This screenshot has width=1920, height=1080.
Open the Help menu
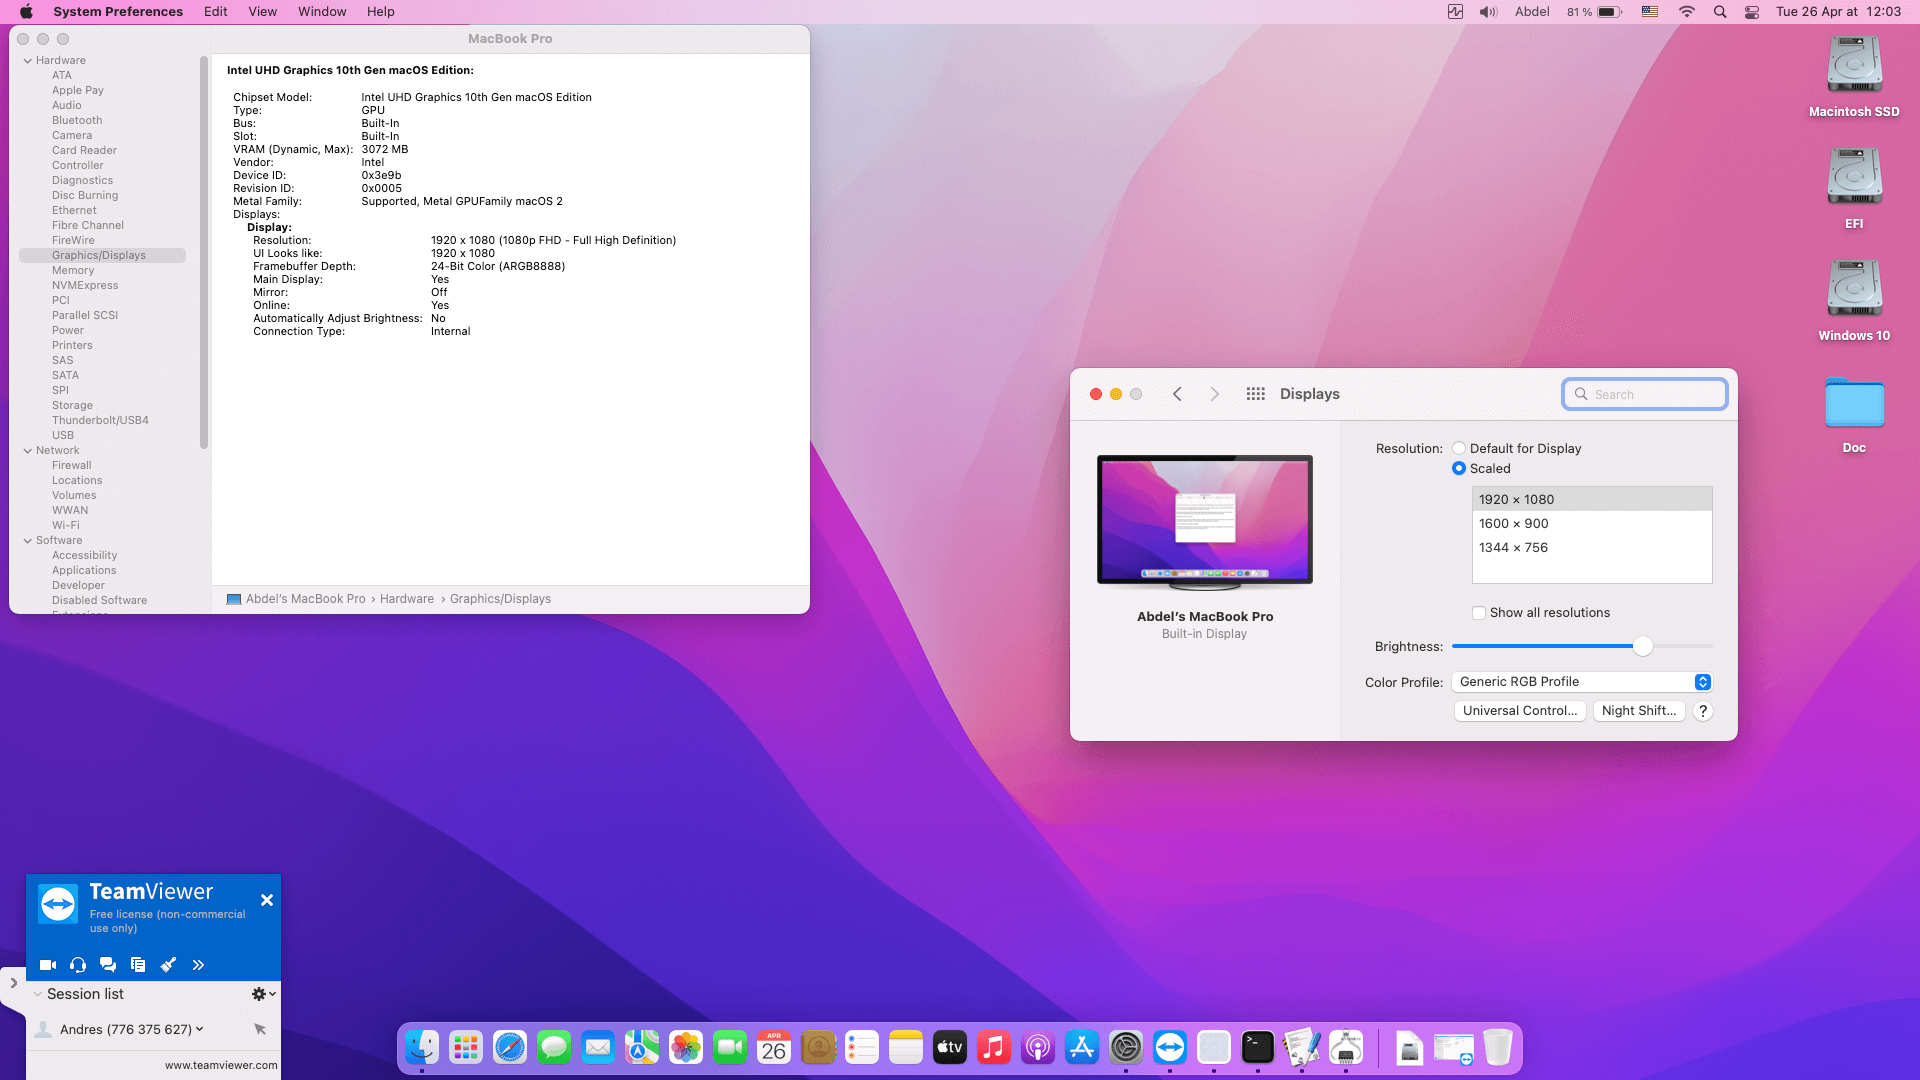pos(381,12)
